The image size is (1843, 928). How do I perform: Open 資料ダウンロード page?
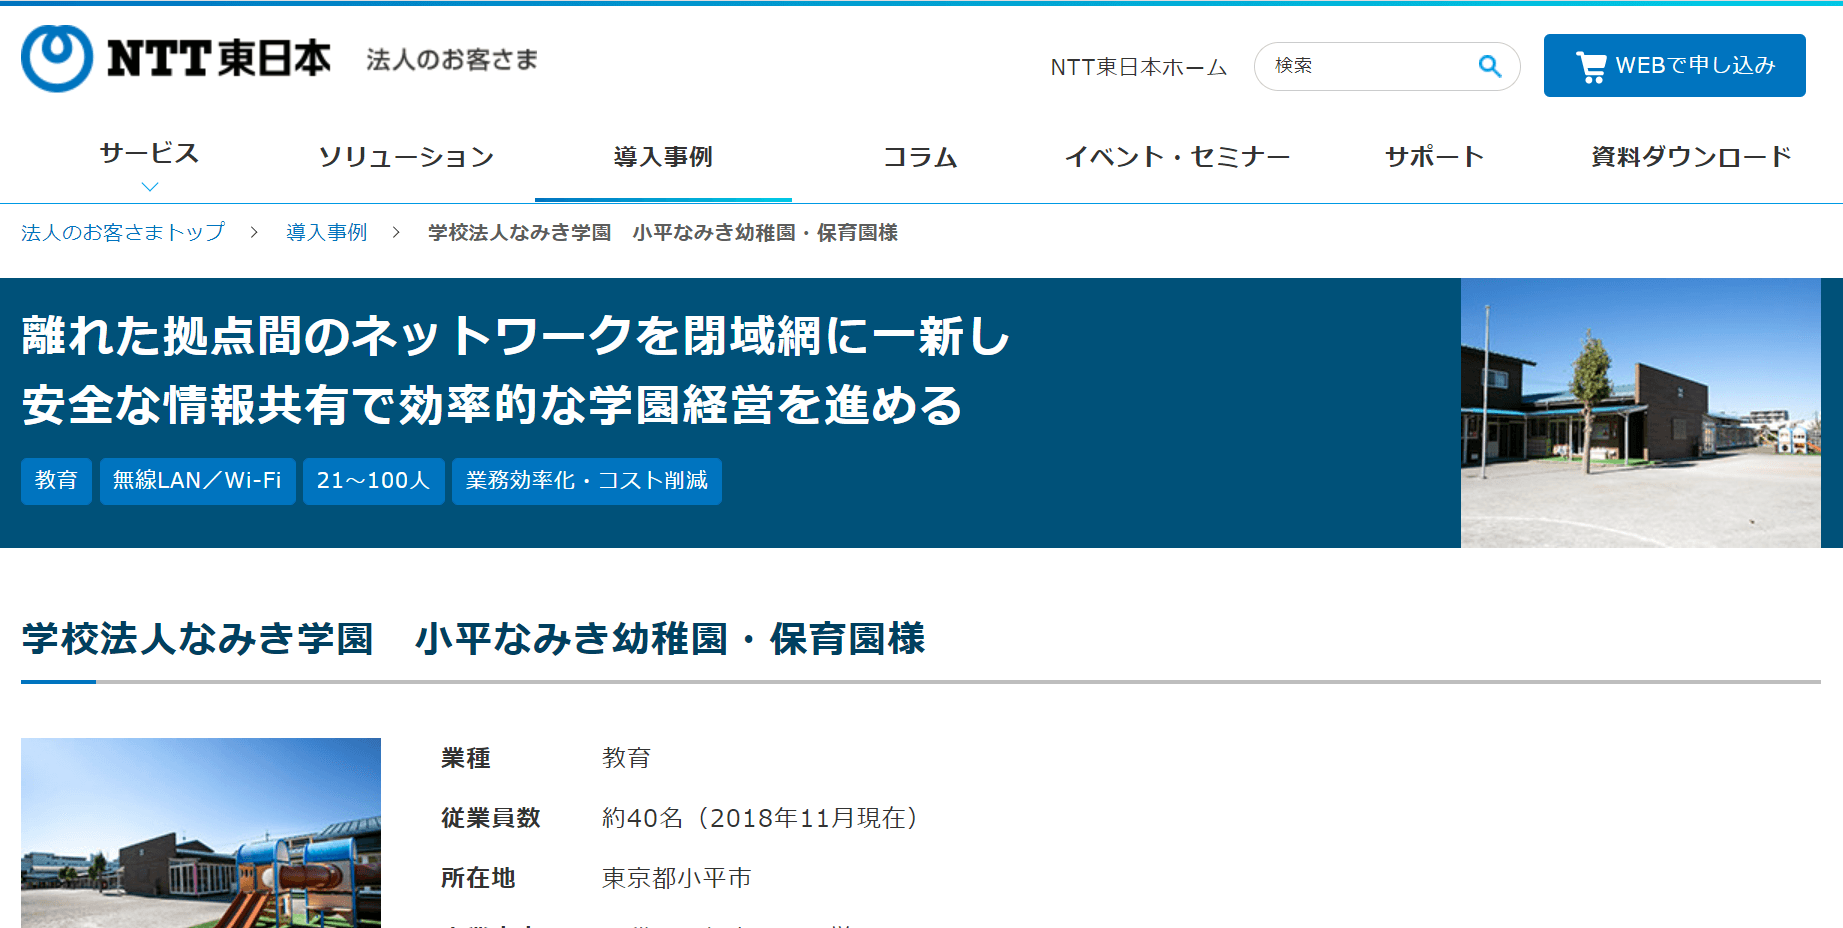1691,157
